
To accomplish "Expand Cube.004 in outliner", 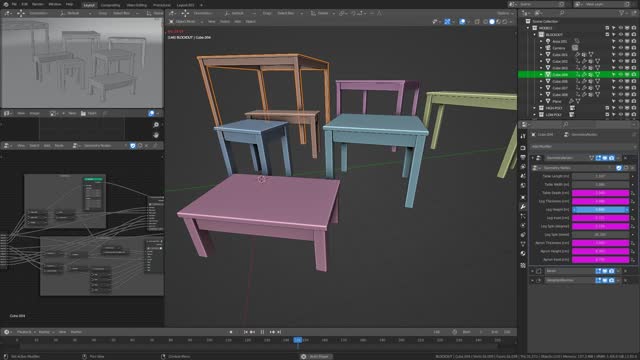I will 541,75.
